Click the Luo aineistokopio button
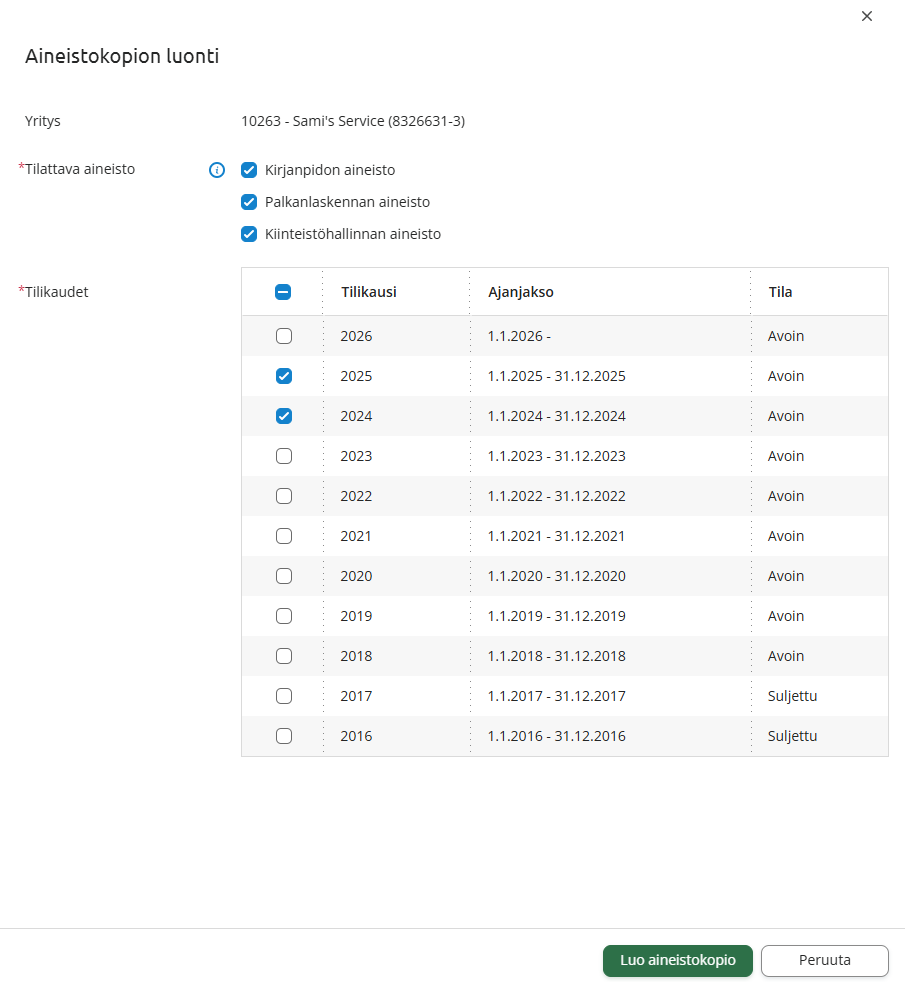 tap(678, 961)
